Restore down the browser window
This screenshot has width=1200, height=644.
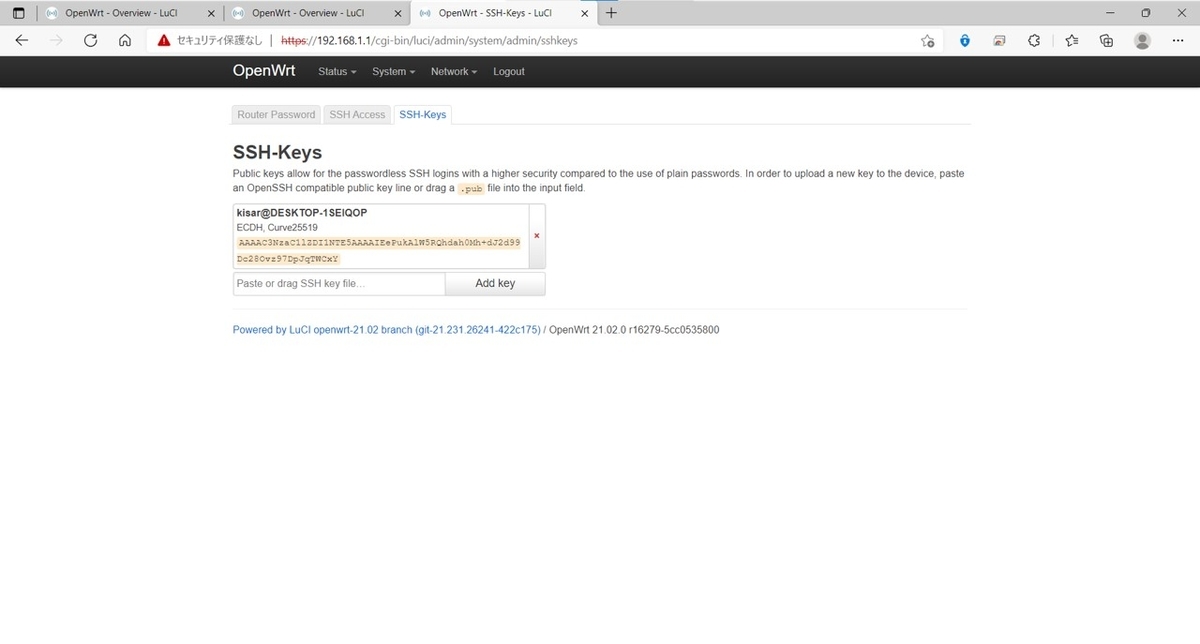click(x=1146, y=13)
